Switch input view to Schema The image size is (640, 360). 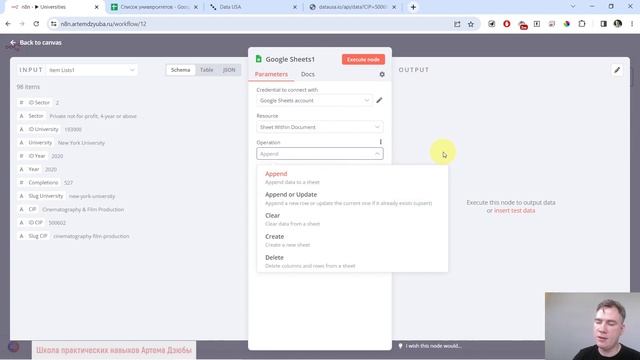click(180, 70)
